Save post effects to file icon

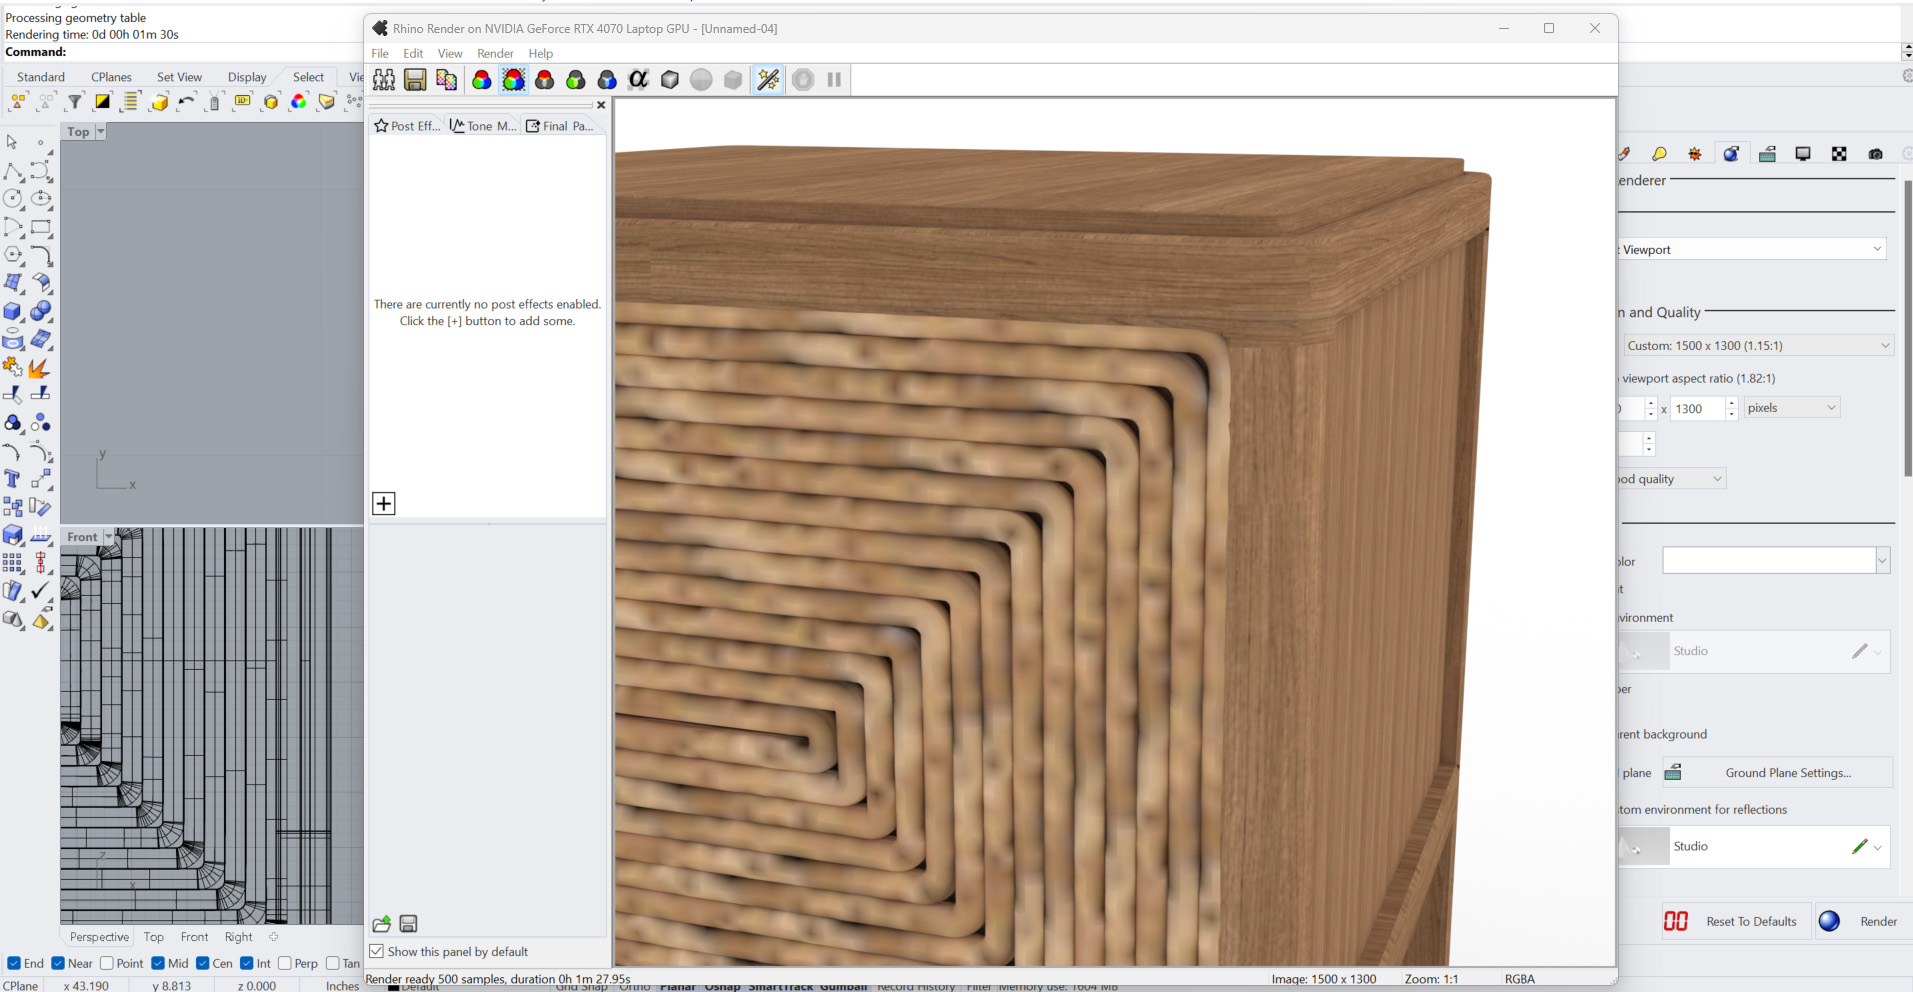(408, 924)
